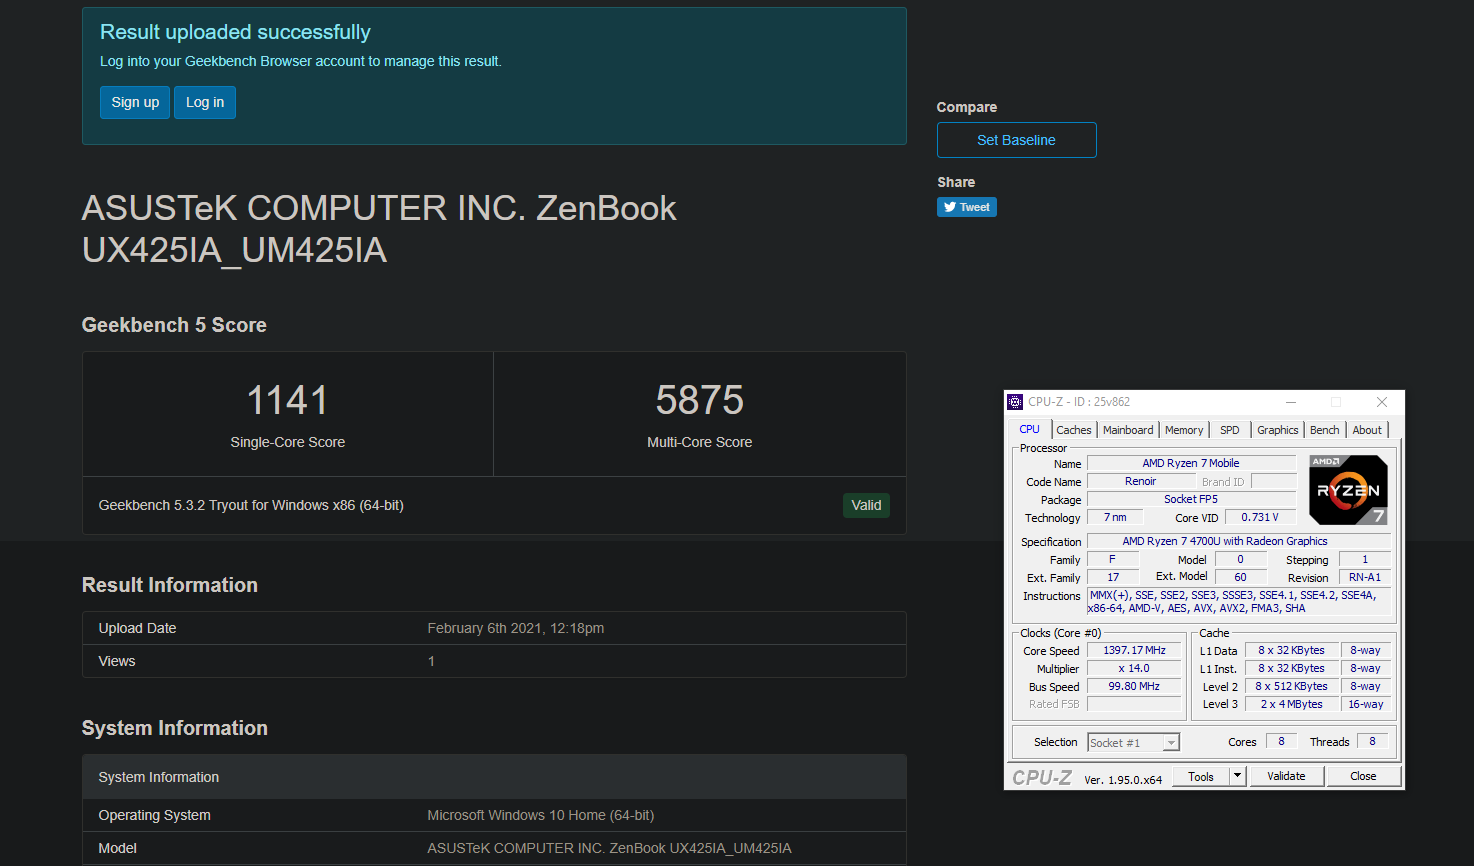This screenshot has height=866, width=1474.
Task: Minimize the CPU-Z window
Action: pyautogui.click(x=1291, y=402)
